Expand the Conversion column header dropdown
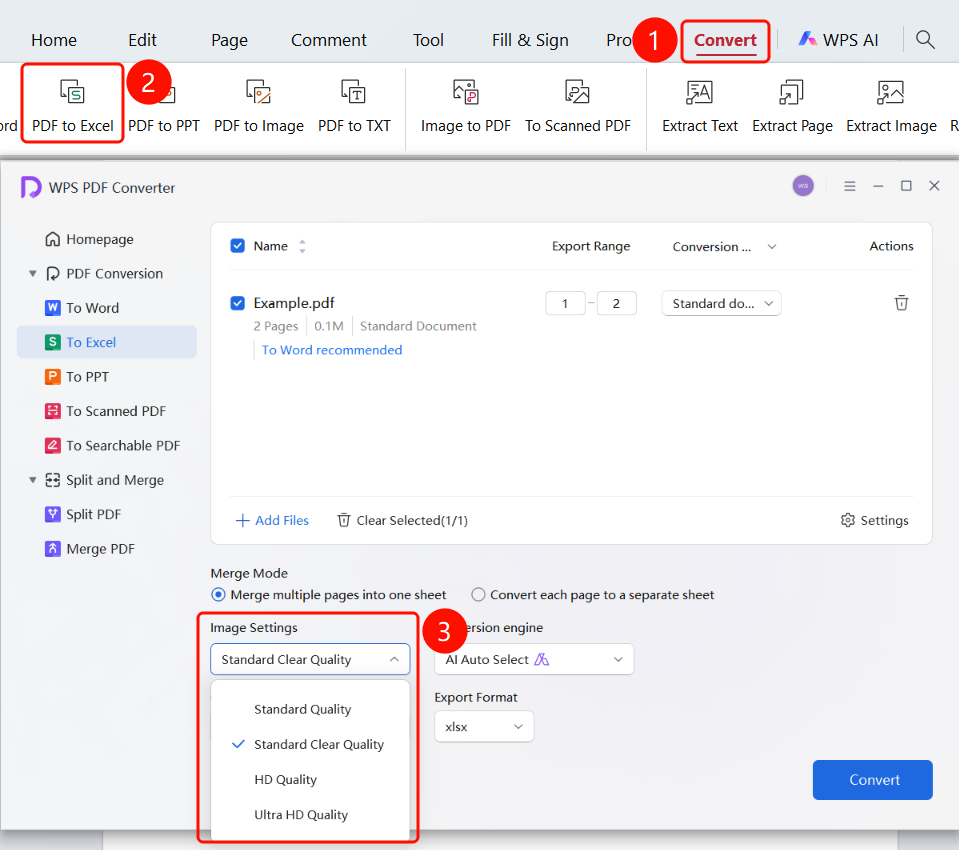Screen dimensions: 959x850 point(772,246)
